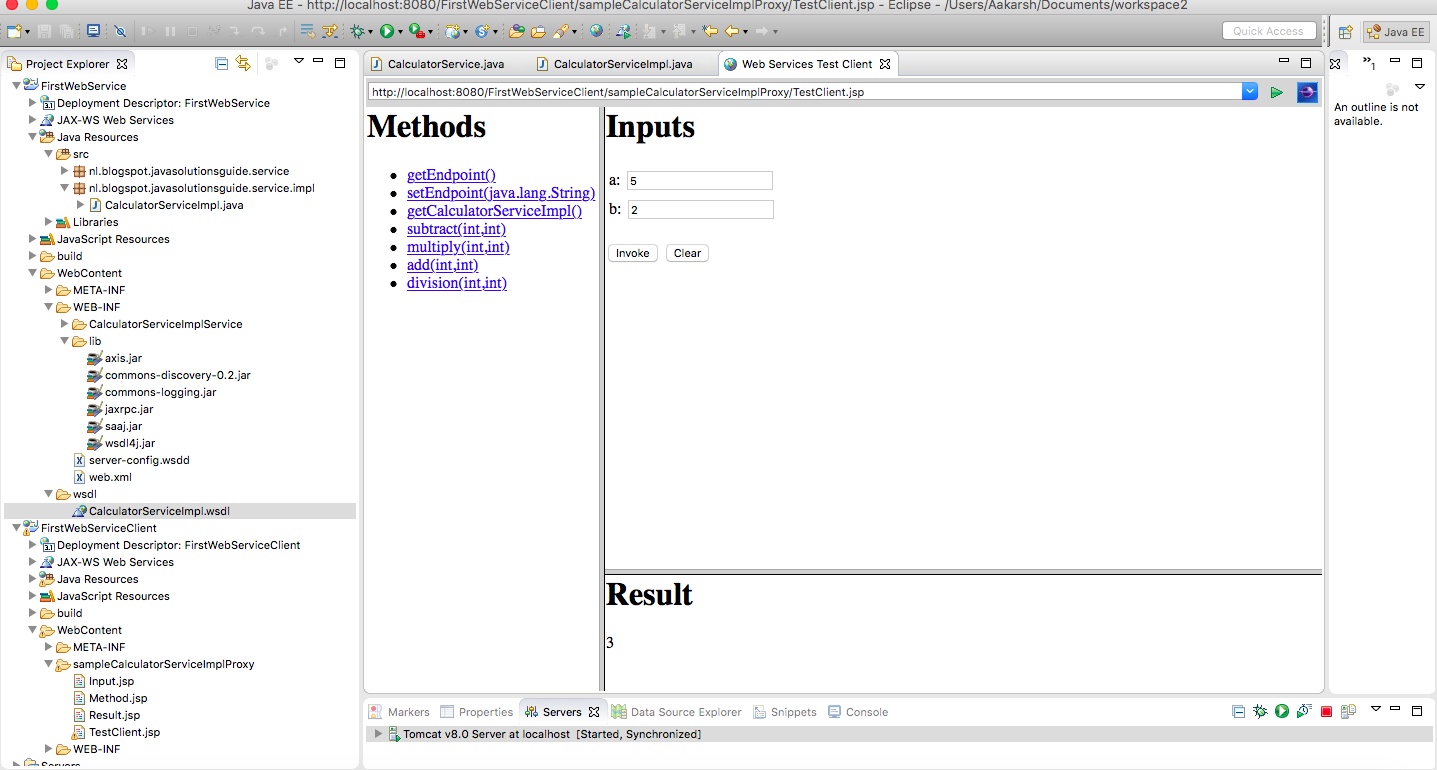Click the green Go arrow beside URL bar
The width and height of the screenshot is (1437, 770).
(x=1277, y=92)
